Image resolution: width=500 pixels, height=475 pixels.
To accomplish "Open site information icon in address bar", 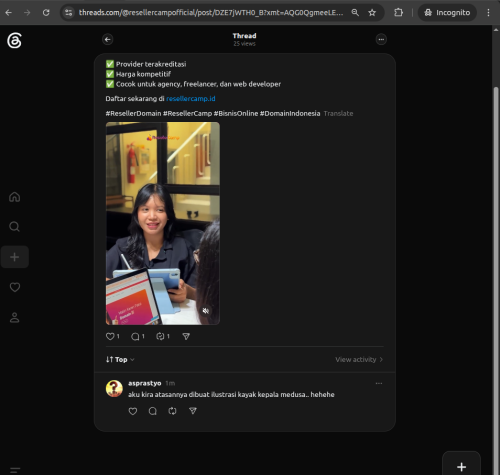I will click(68, 13).
